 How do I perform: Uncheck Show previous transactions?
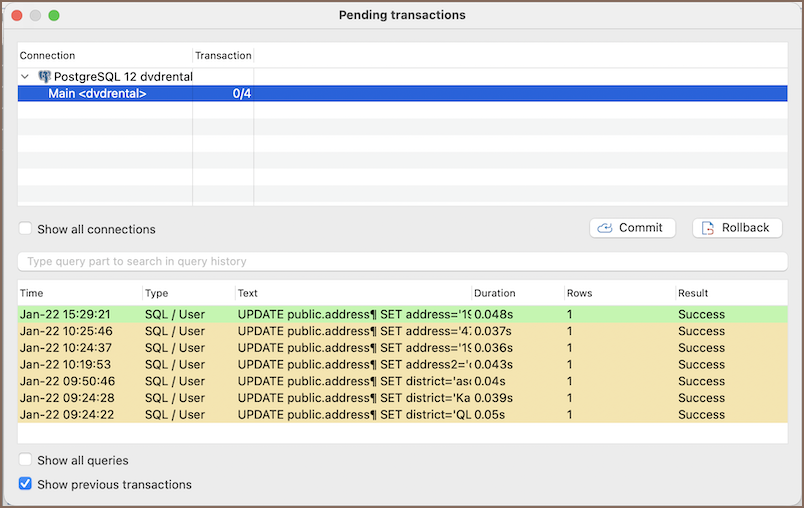click(26, 485)
